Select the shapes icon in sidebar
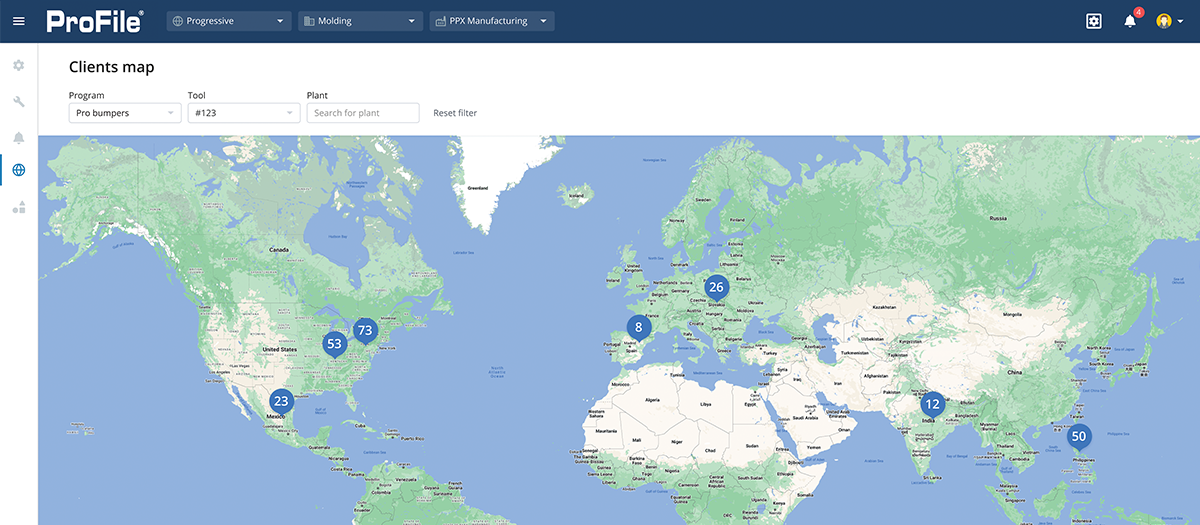Screen dimensions: 1200x525 tap(18, 208)
